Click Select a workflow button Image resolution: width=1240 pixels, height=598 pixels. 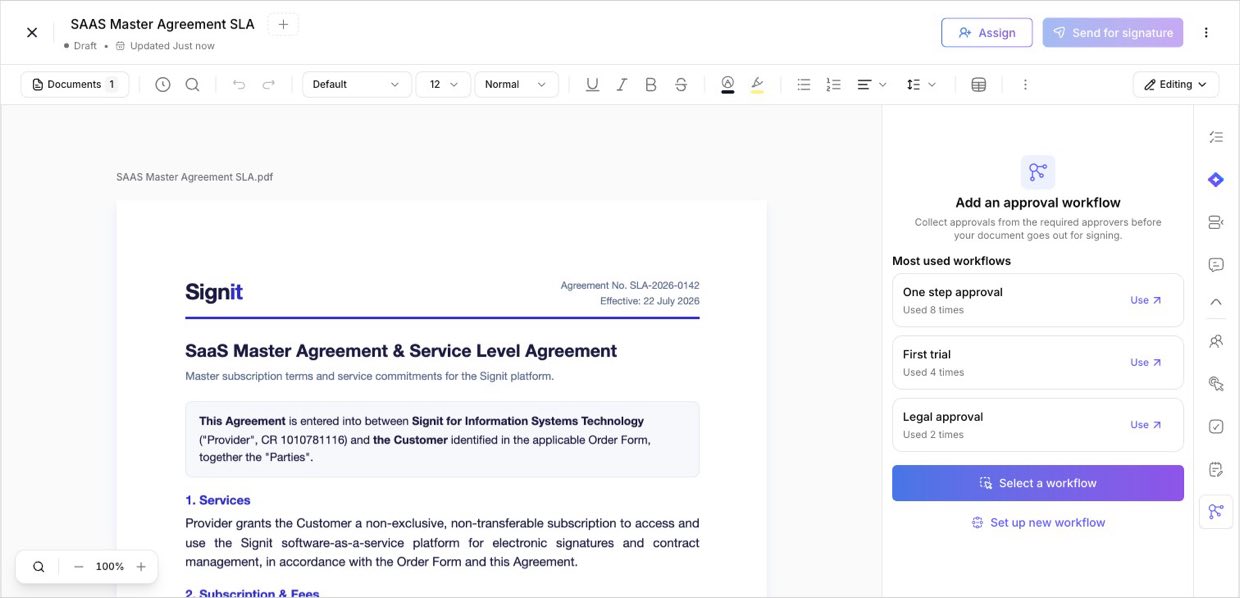(x=1038, y=483)
